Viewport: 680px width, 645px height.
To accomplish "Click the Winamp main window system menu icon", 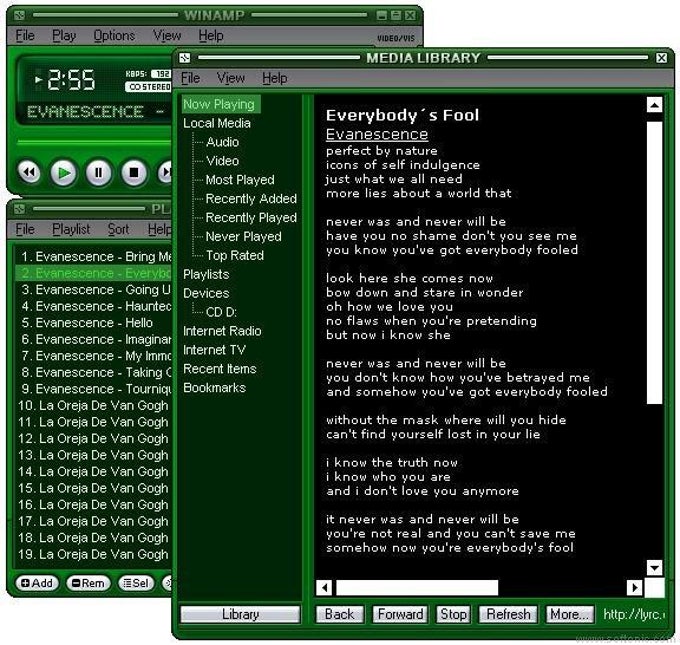I will click(19, 16).
